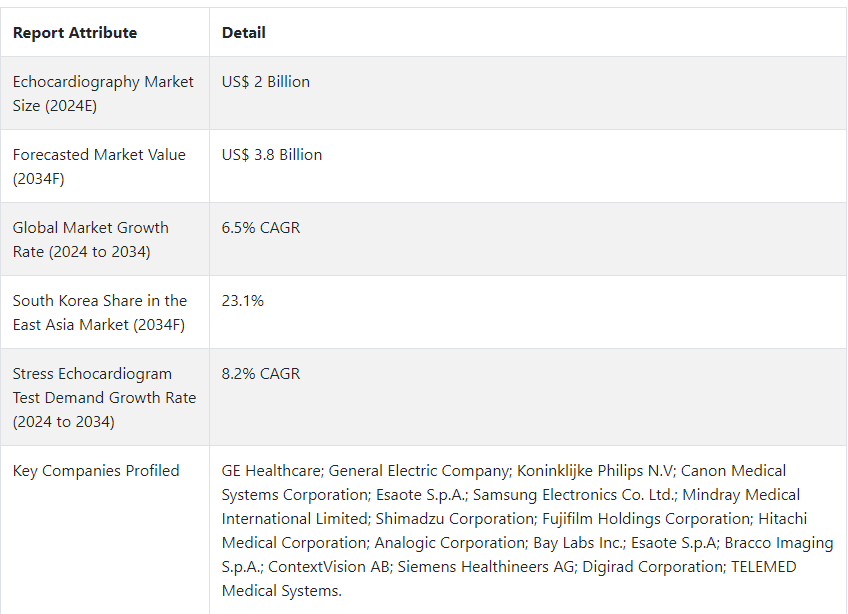The width and height of the screenshot is (848, 614).
Task: Click Shimadzu Corporation in companies list
Action: 454,518
